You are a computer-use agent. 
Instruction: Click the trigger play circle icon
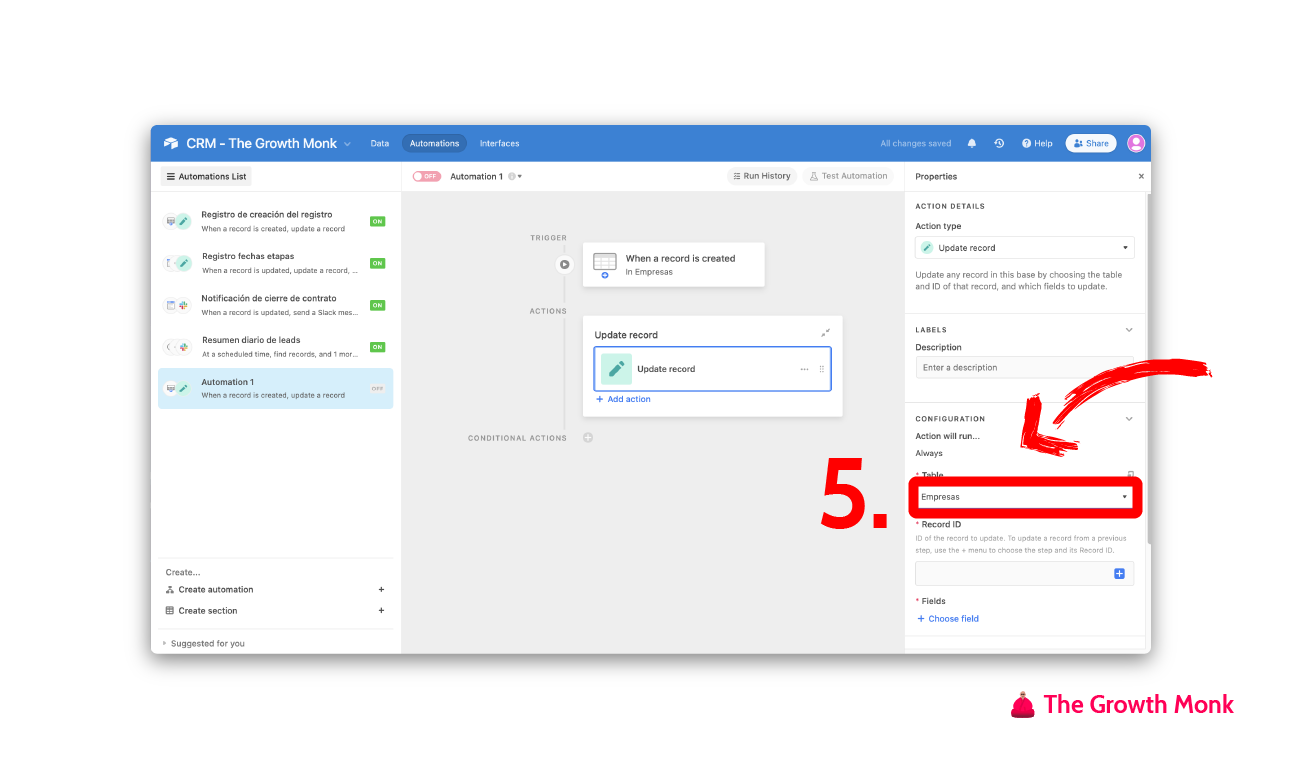[565, 265]
